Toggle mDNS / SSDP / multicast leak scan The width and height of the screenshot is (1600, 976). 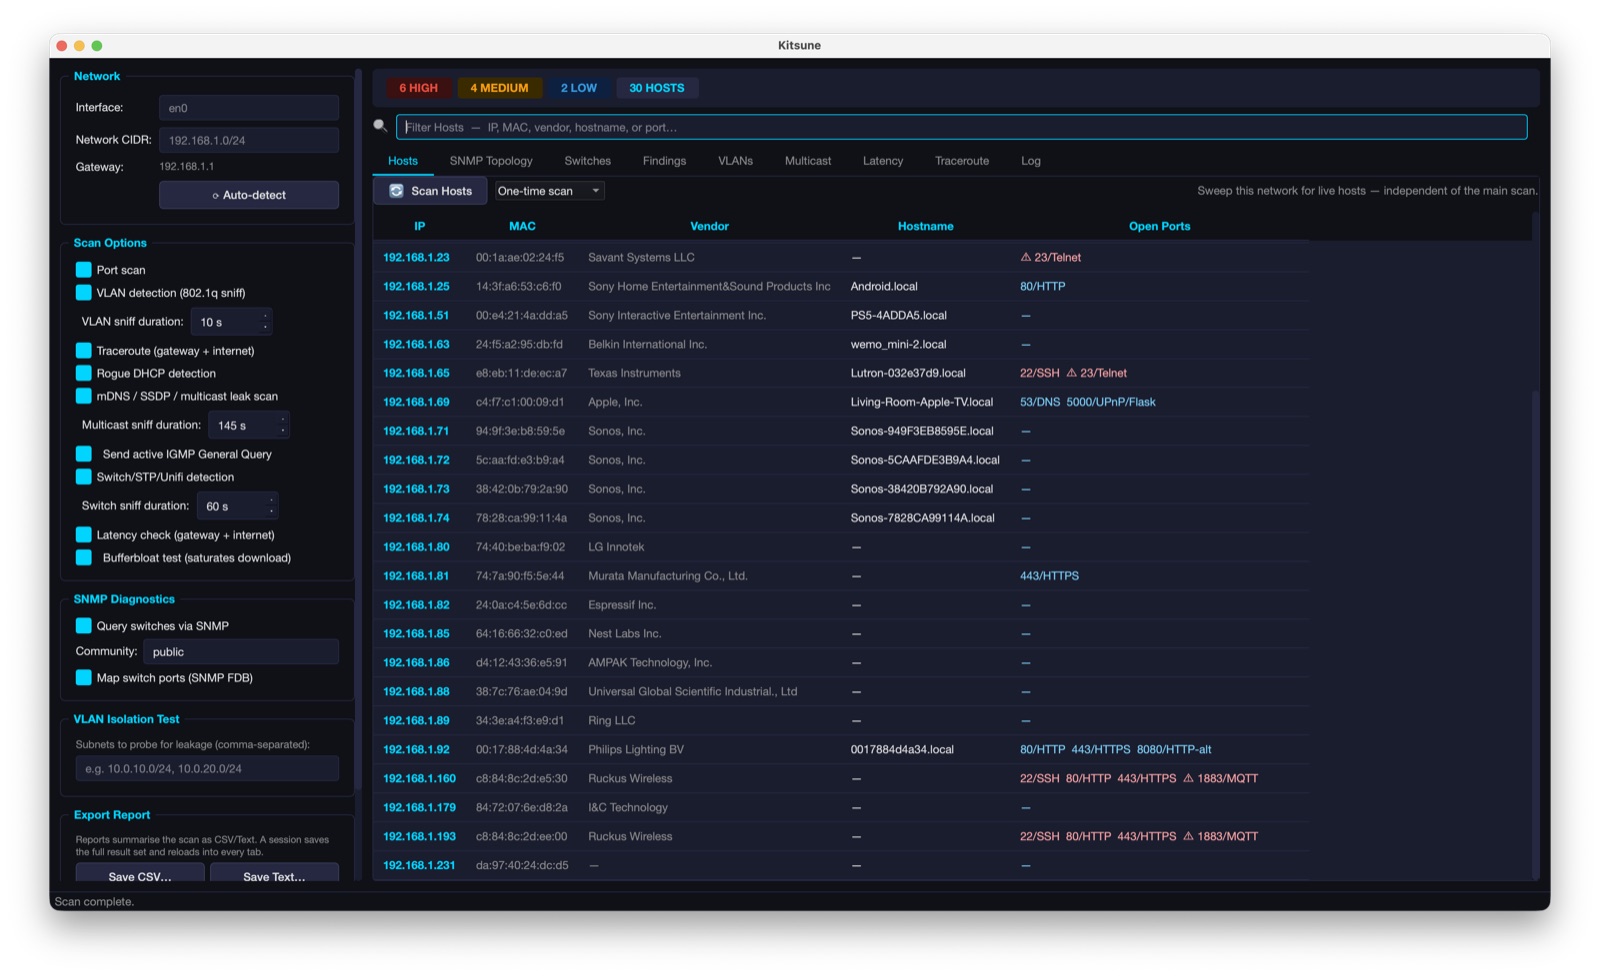pos(84,396)
